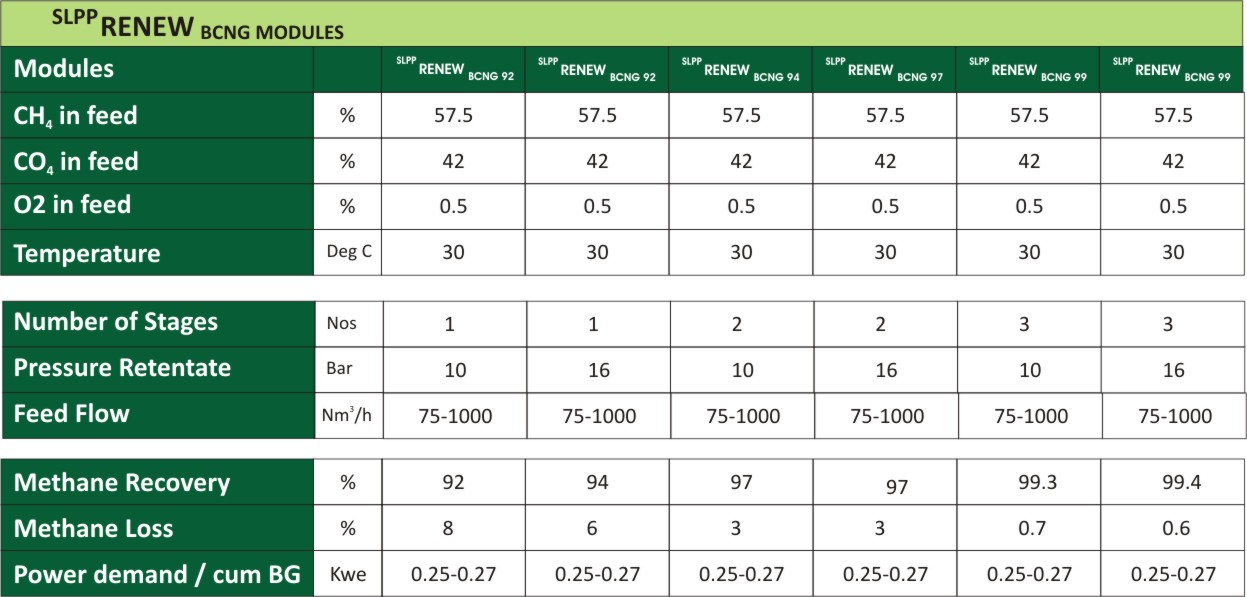The height and width of the screenshot is (597, 1247).
Task: Select the Deg C unit cell
Action: (348, 252)
